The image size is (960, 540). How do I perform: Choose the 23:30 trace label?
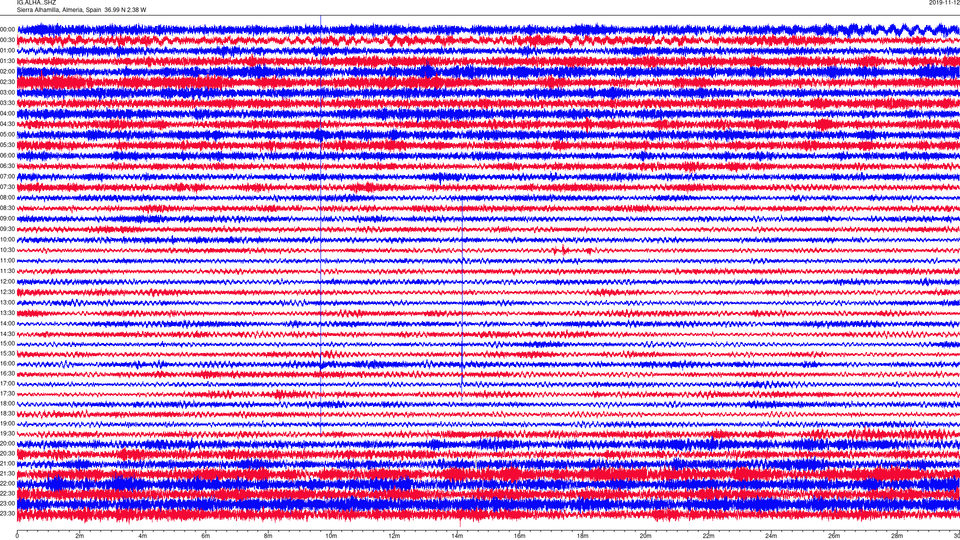tap(8, 514)
